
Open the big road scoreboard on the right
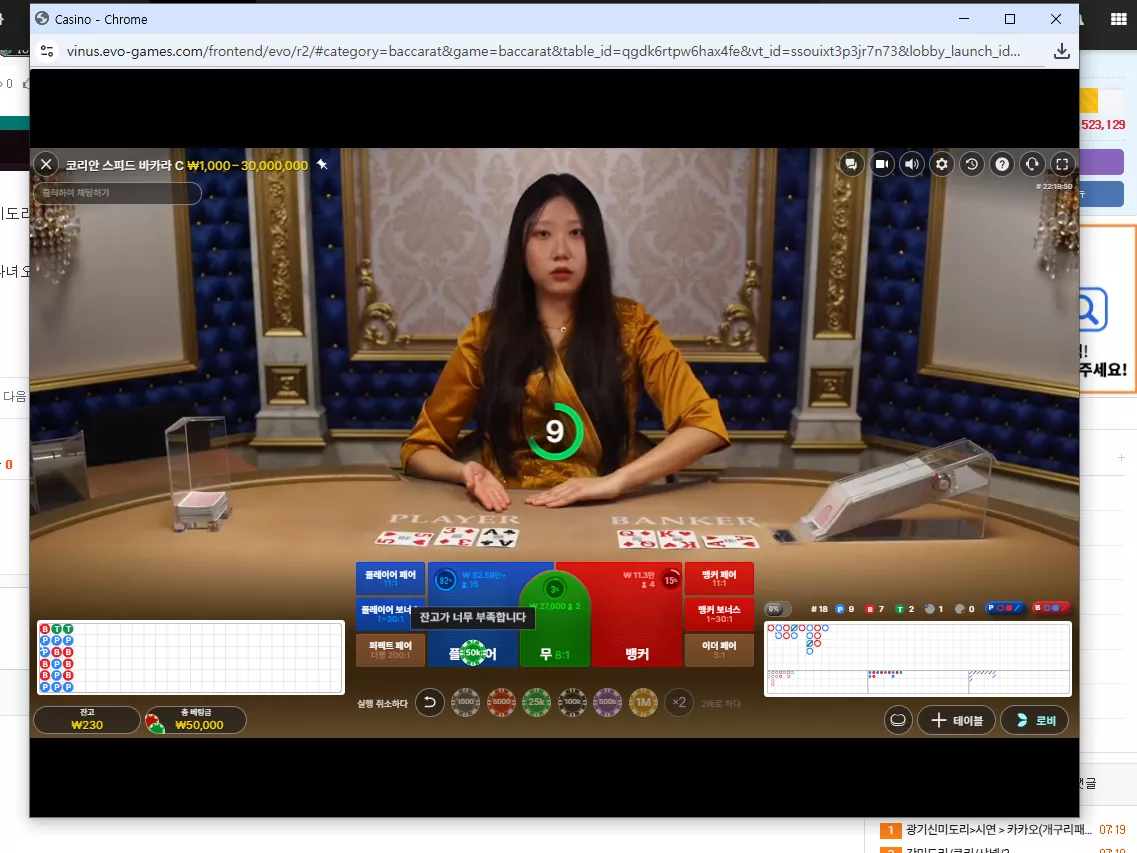point(917,659)
